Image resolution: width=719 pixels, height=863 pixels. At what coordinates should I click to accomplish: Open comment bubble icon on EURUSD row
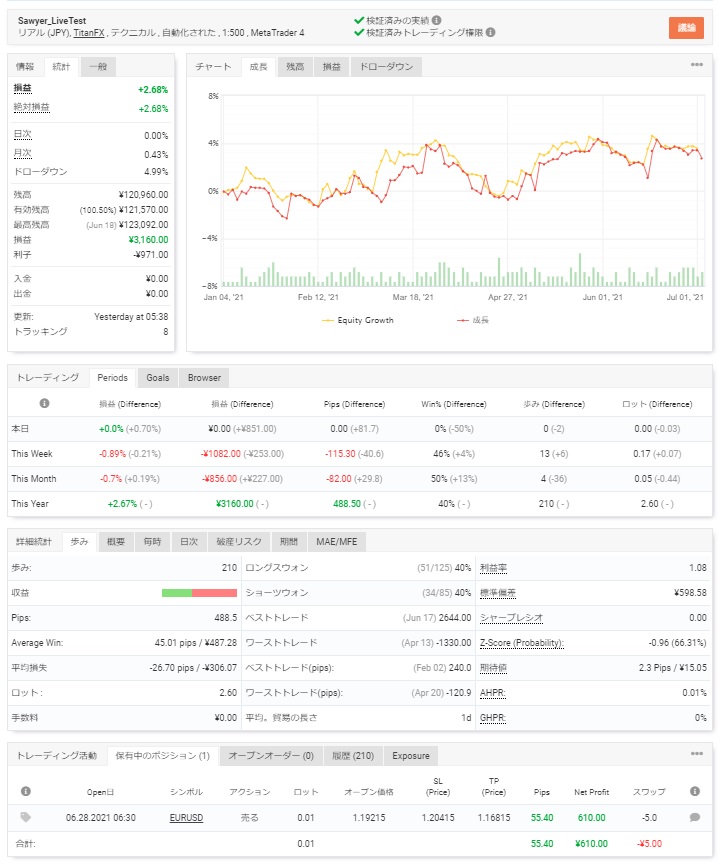click(x=694, y=817)
